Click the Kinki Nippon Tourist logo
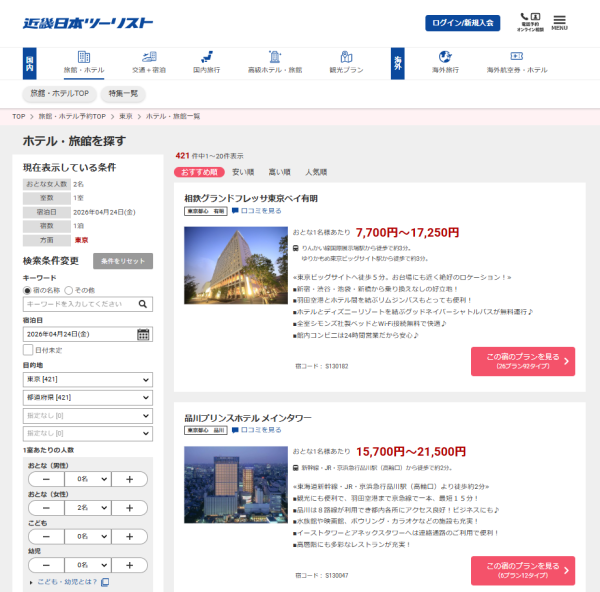Viewport: 600px width, 592px height. tap(88, 23)
